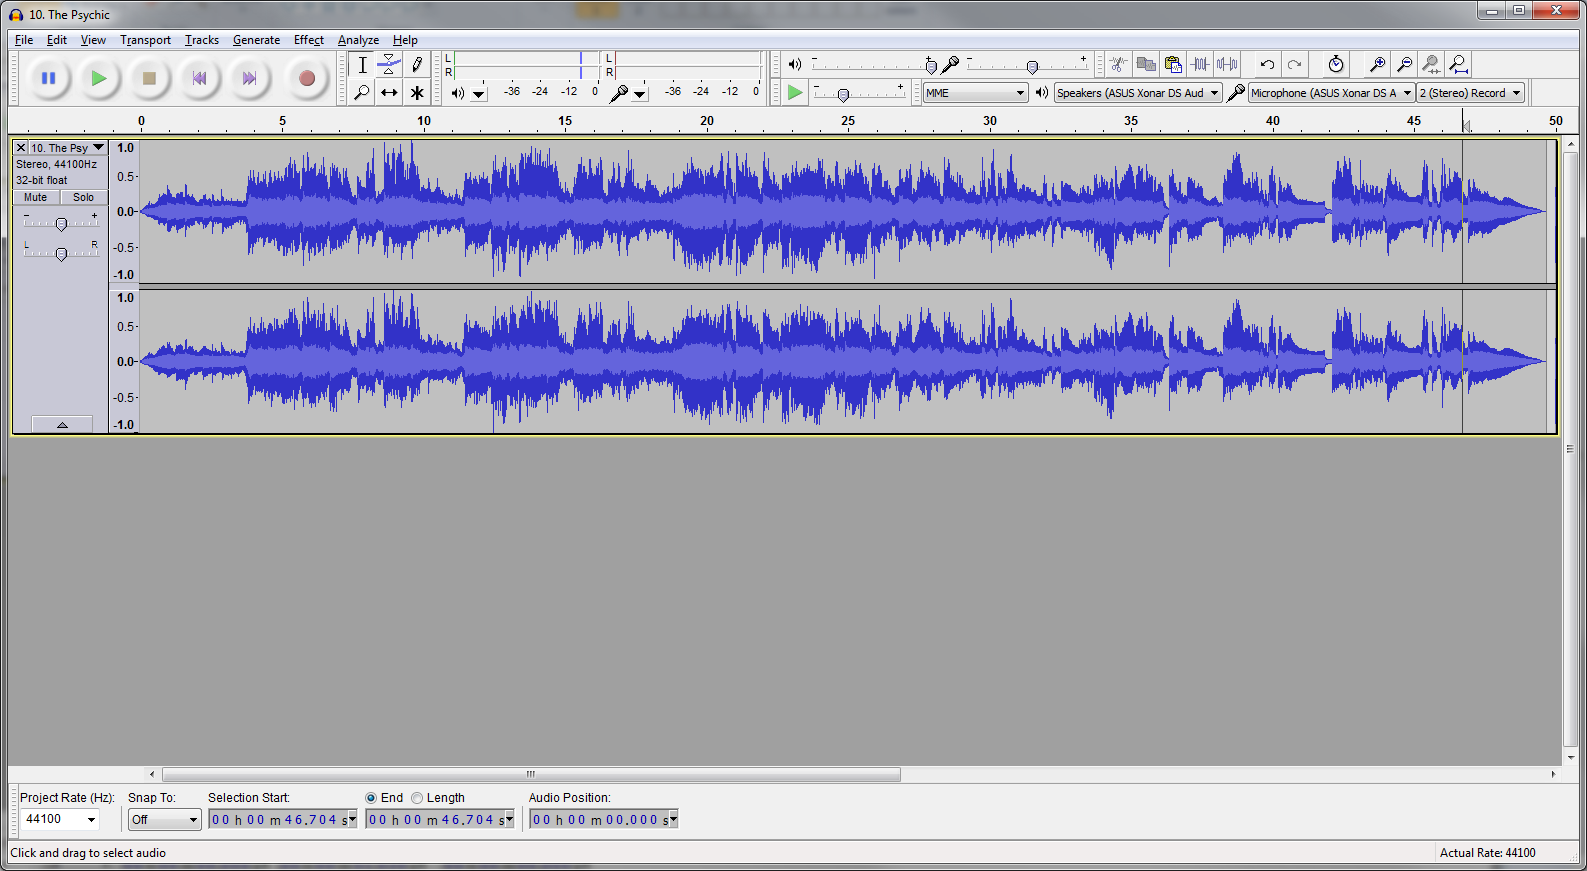1587x871 pixels.
Task: Open the Effect menu
Action: [309, 40]
